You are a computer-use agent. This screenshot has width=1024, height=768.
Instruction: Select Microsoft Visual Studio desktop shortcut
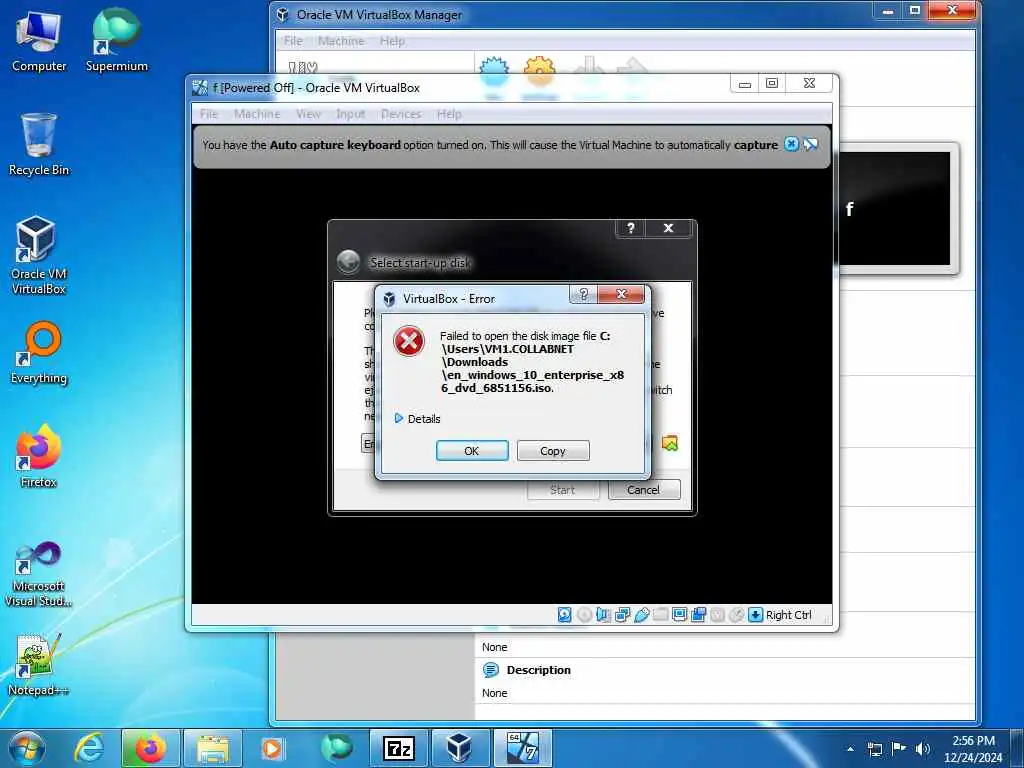pyautogui.click(x=39, y=575)
